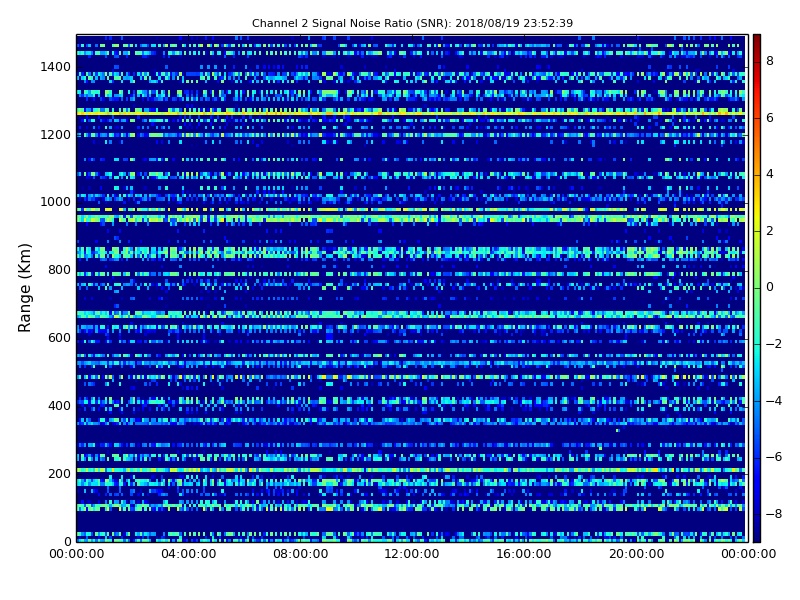800x600 pixels.
Task: Click the 12:00:00 time tick label
Action: pos(412,554)
